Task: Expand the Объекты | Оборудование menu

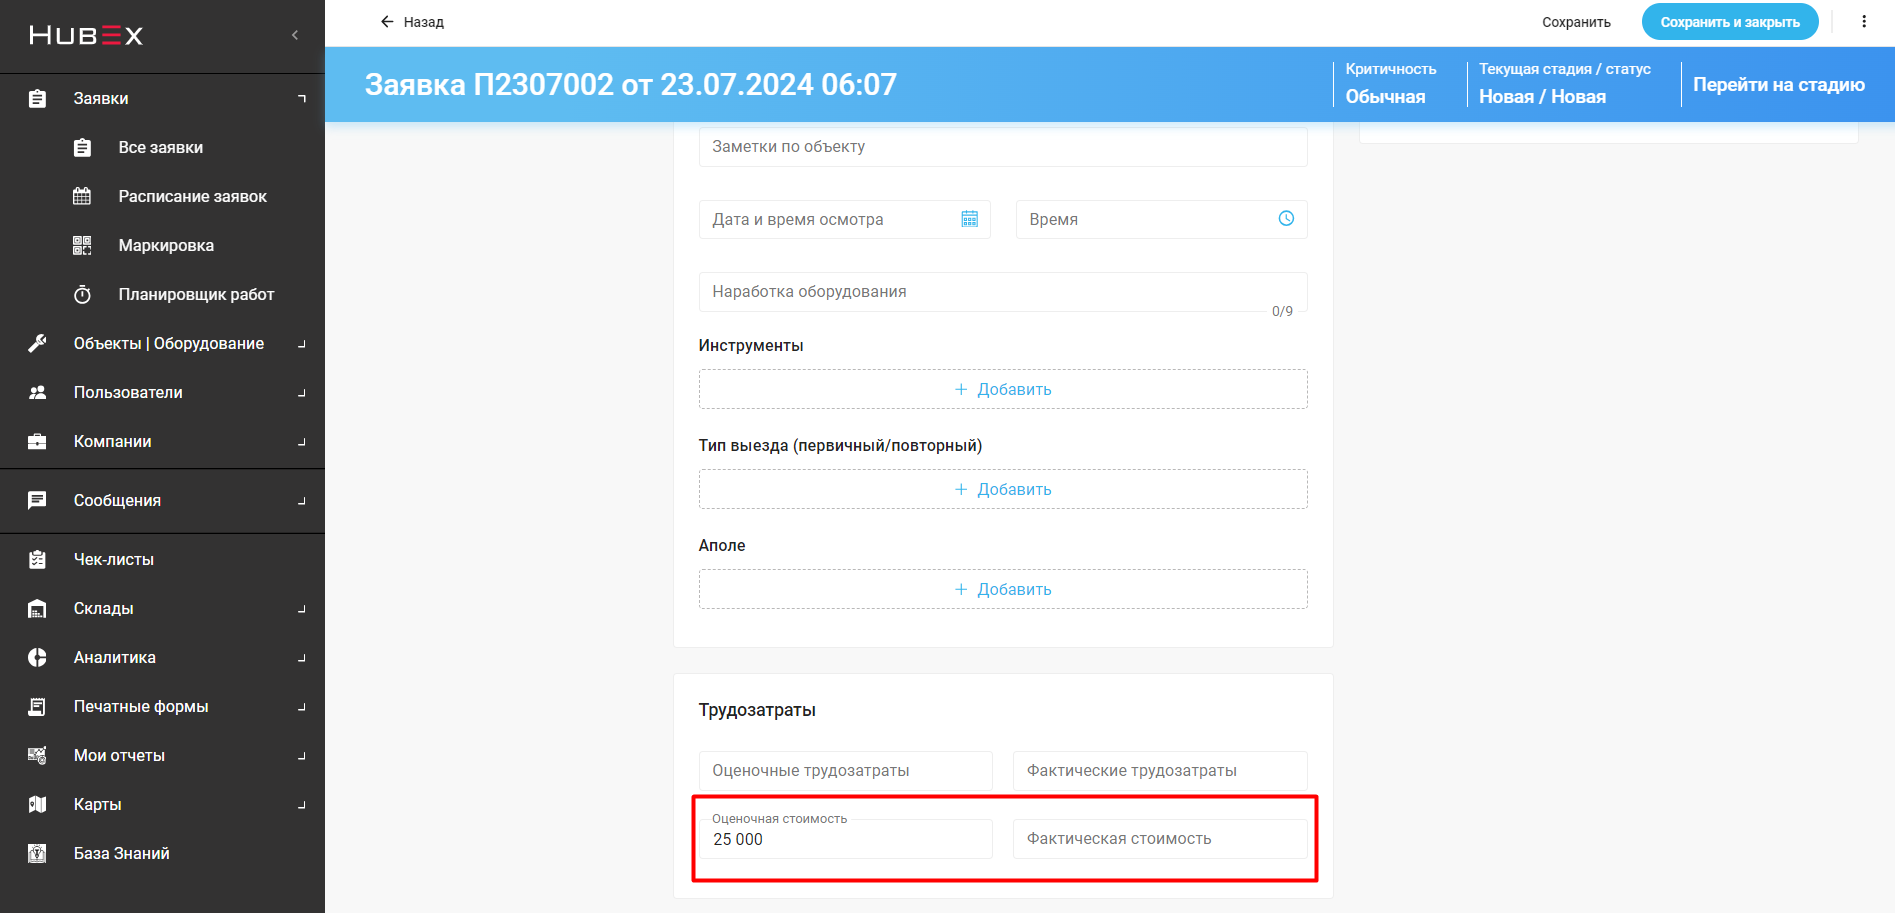Action: (x=168, y=343)
